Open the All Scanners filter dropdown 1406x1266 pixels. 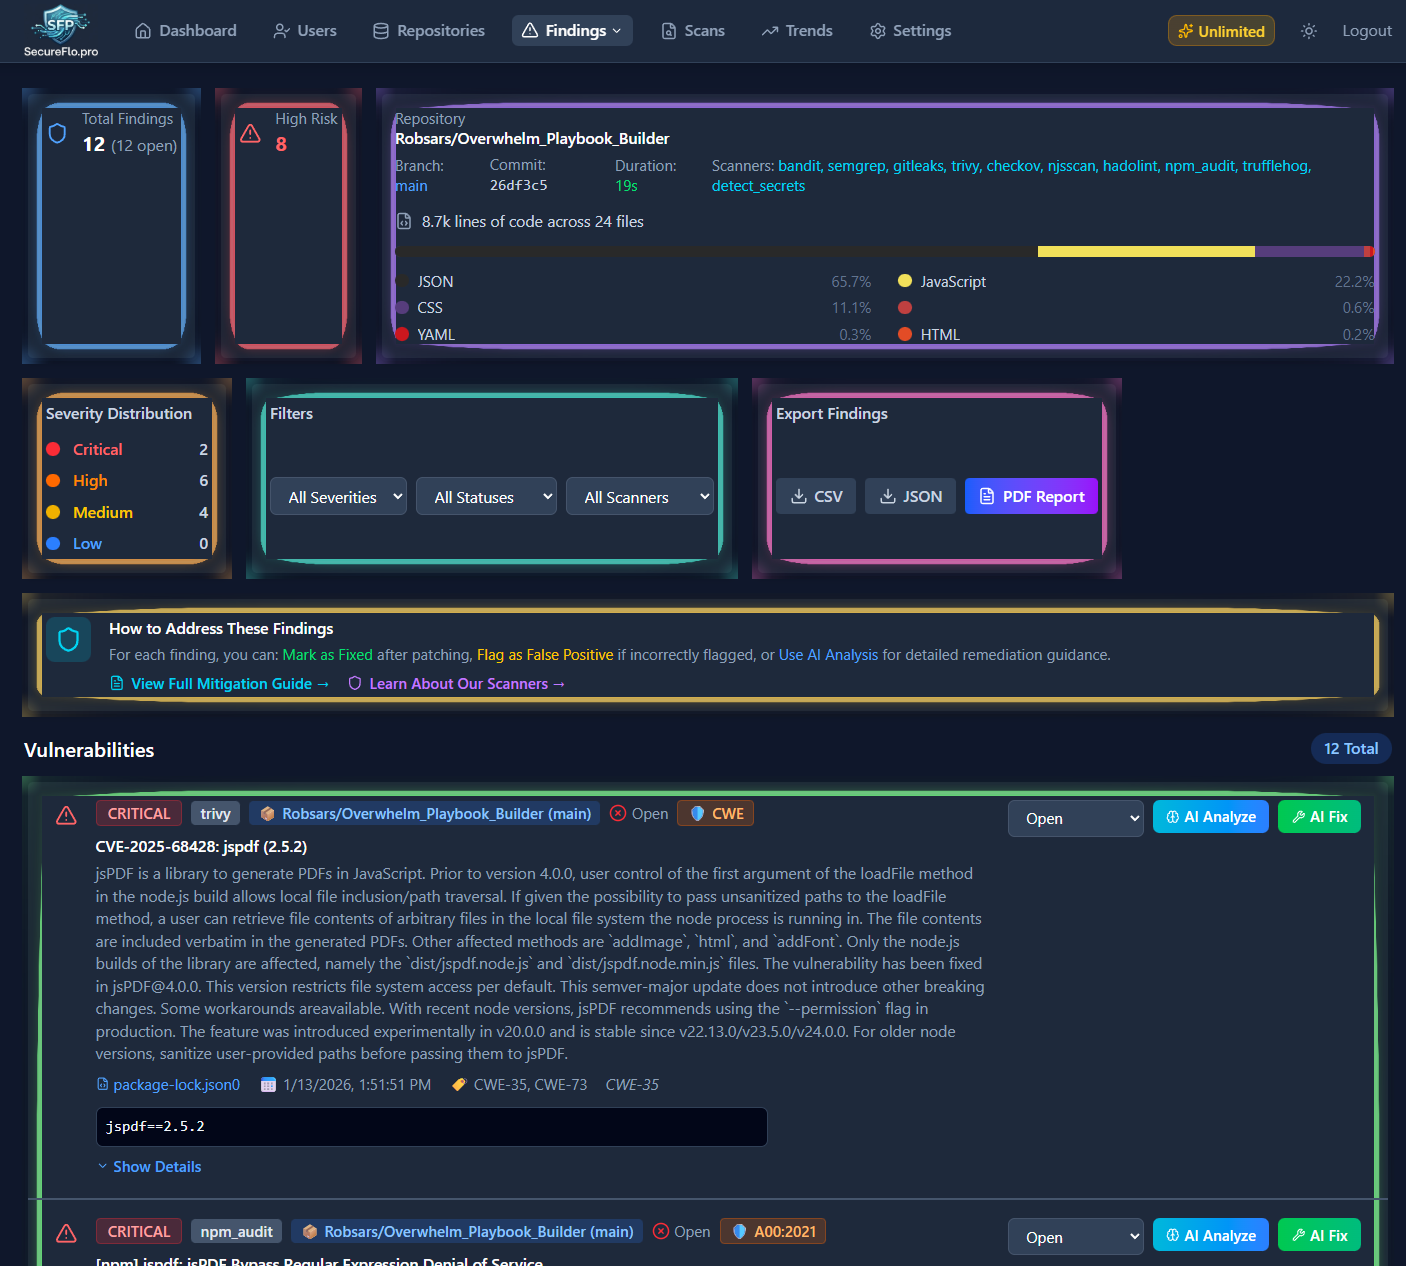pos(639,497)
